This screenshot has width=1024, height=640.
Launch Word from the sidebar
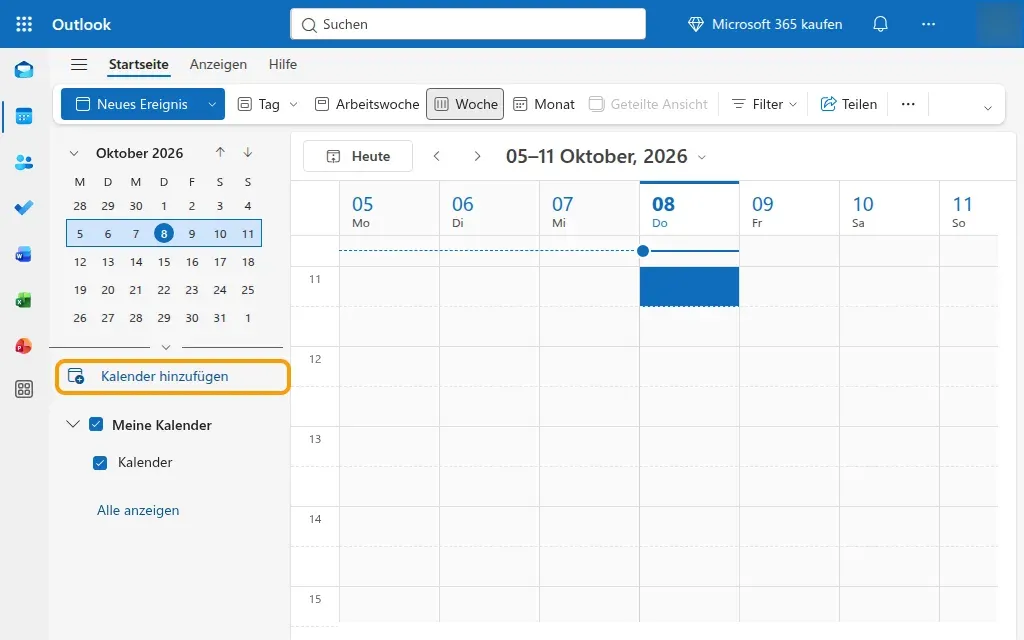(x=24, y=254)
